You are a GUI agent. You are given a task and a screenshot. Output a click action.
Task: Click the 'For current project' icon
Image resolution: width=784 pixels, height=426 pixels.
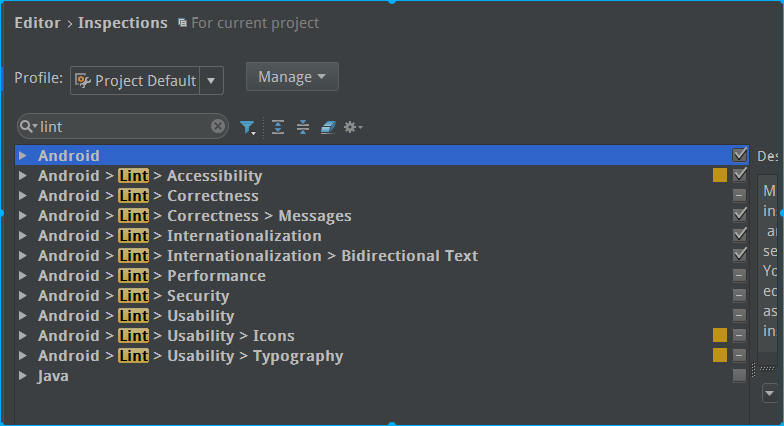[182, 22]
